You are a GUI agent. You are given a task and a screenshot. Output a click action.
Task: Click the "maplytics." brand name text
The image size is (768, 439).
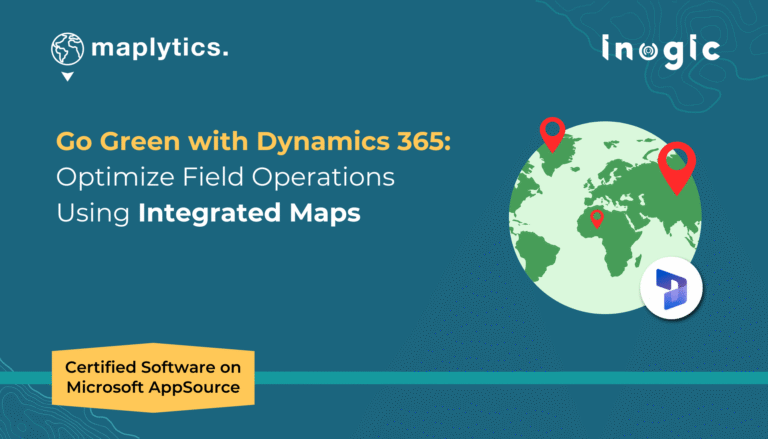point(160,48)
